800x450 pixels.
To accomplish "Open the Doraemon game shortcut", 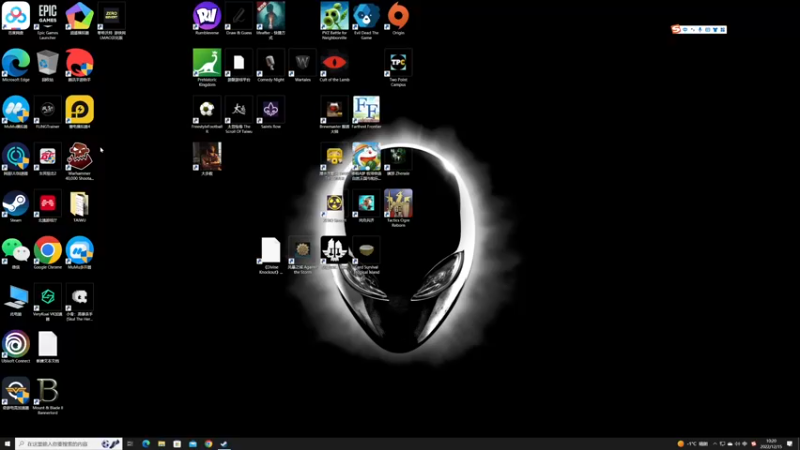I will coord(366,161).
